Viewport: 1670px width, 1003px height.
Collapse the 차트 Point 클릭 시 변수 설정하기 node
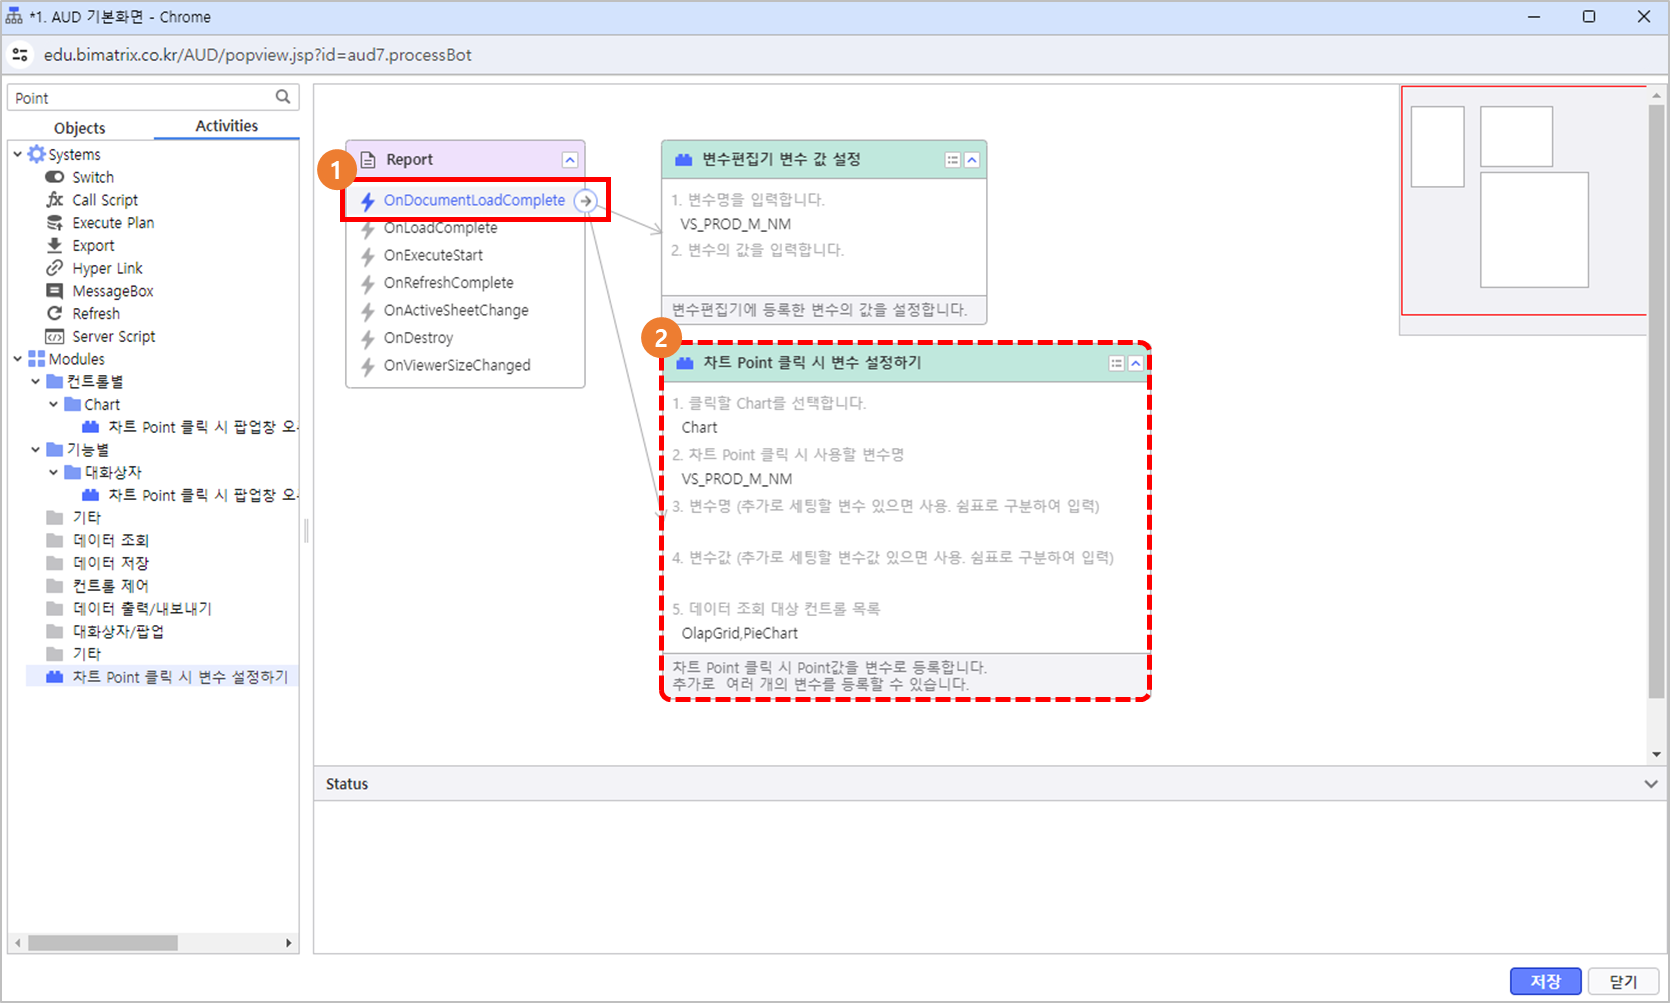tap(1135, 364)
